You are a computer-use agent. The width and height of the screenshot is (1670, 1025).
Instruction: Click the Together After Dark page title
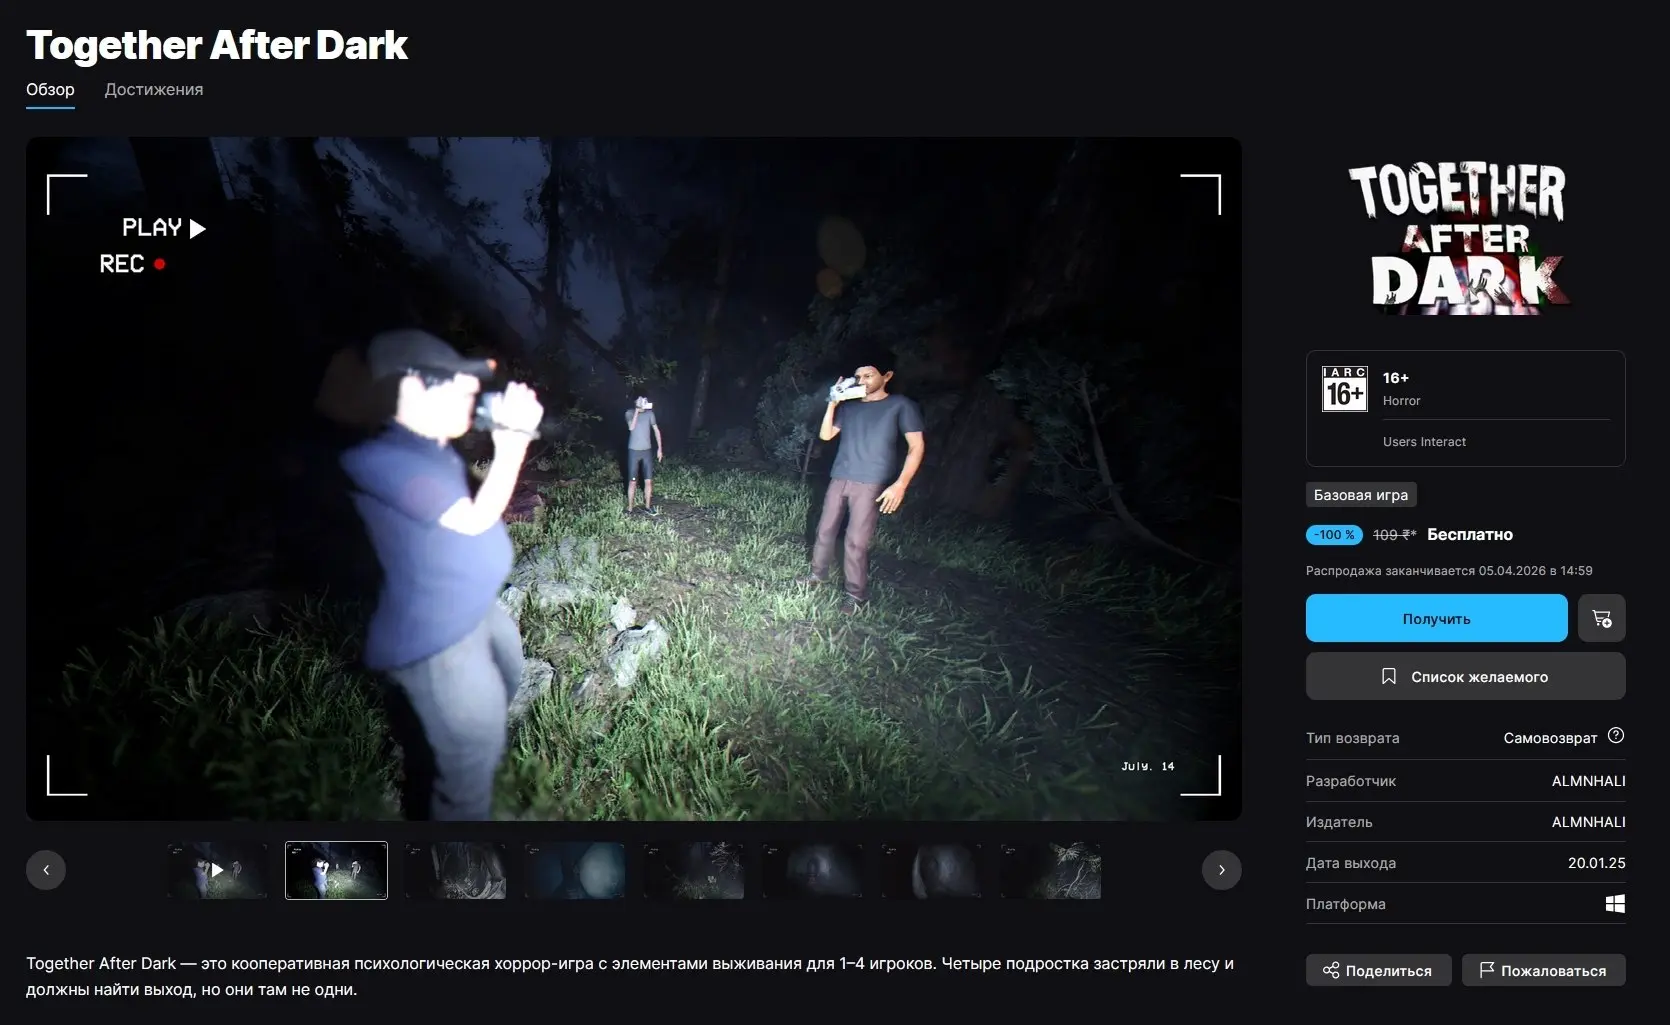(x=217, y=45)
